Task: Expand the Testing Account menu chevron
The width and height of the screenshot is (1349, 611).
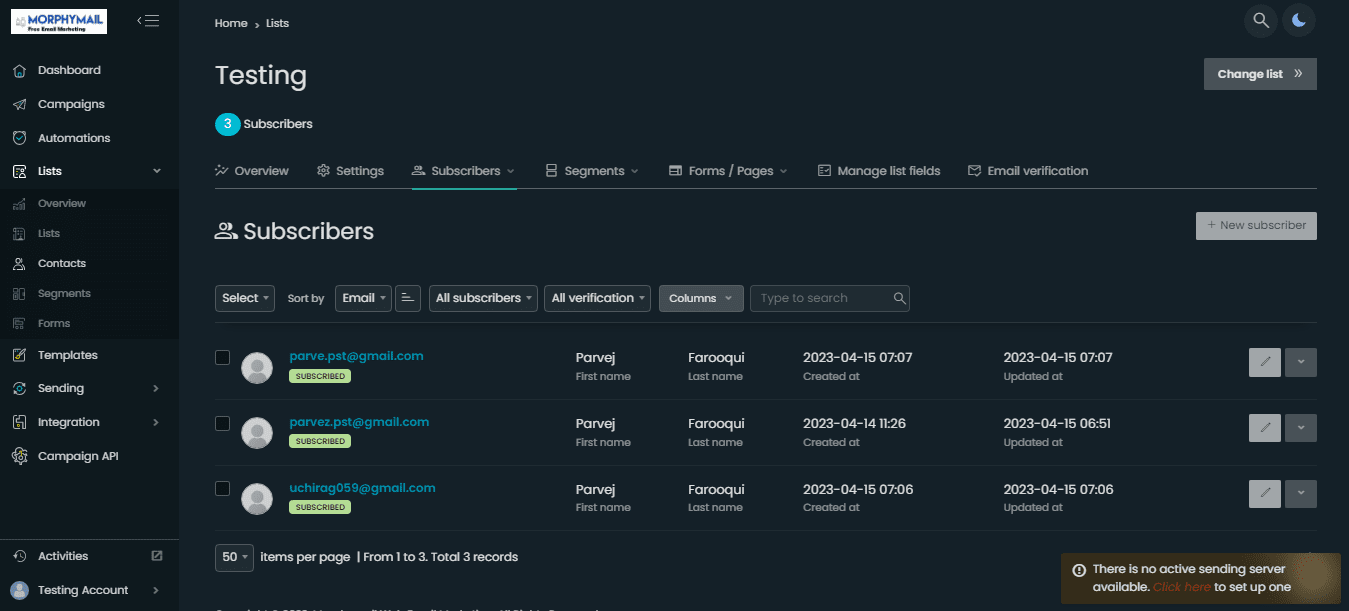Action: click(156, 590)
